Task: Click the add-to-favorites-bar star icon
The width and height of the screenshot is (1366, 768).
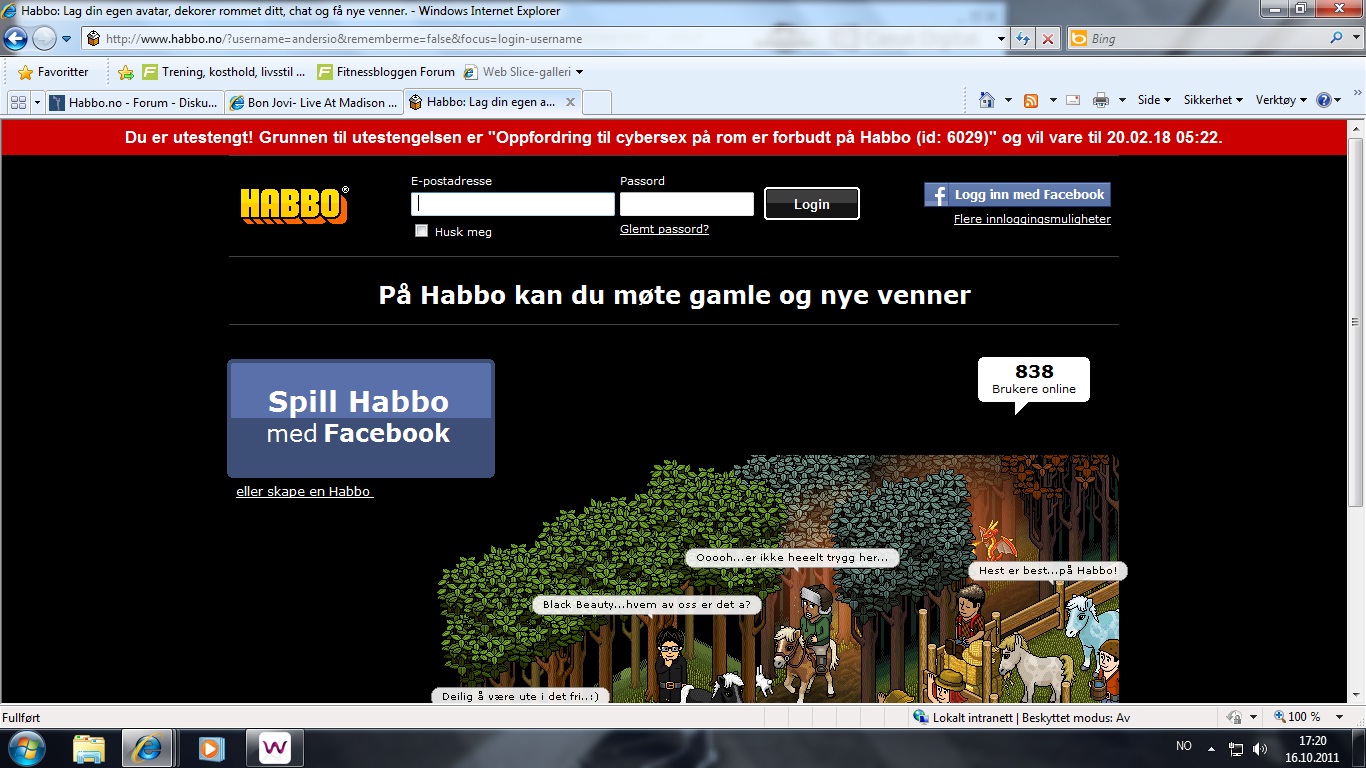Action: (126, 72)
